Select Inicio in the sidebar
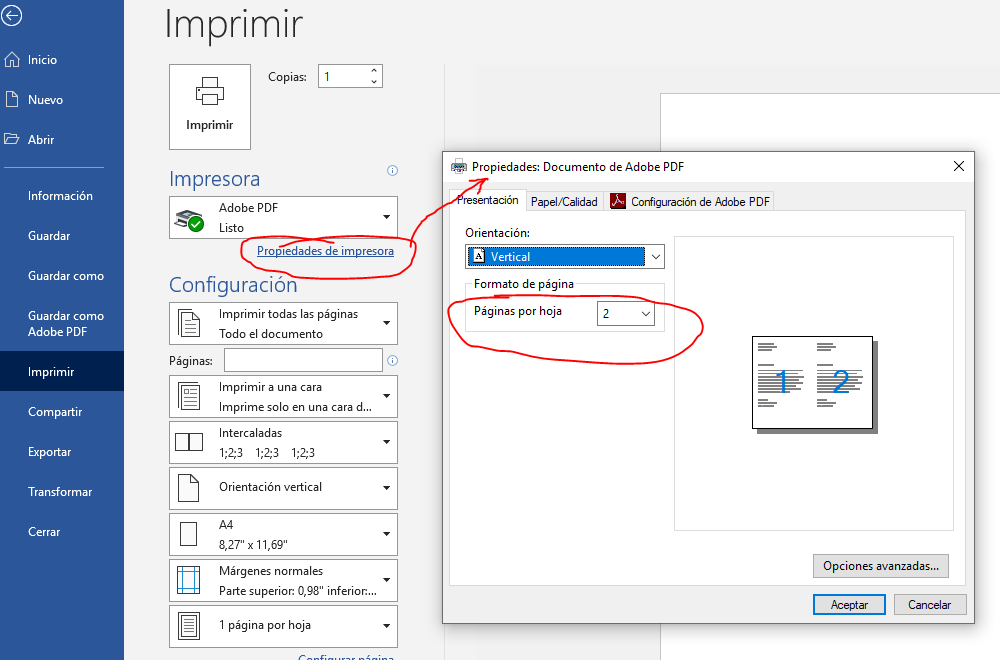This screenshot has height=660, width=1000. (62, 59)
